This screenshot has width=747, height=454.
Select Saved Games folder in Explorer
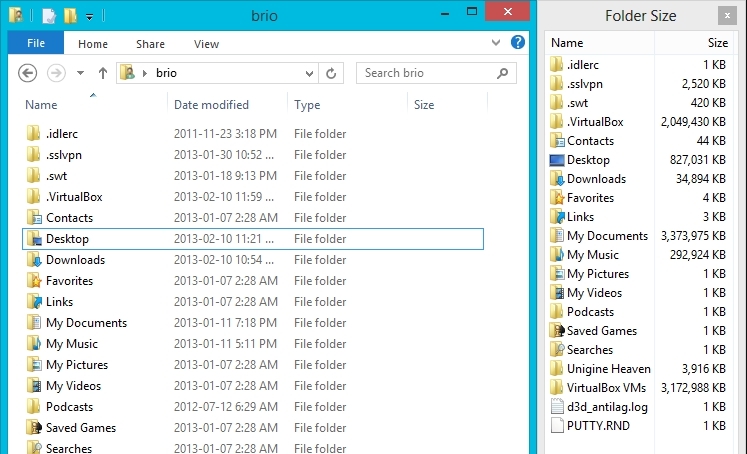pos(253,427)
